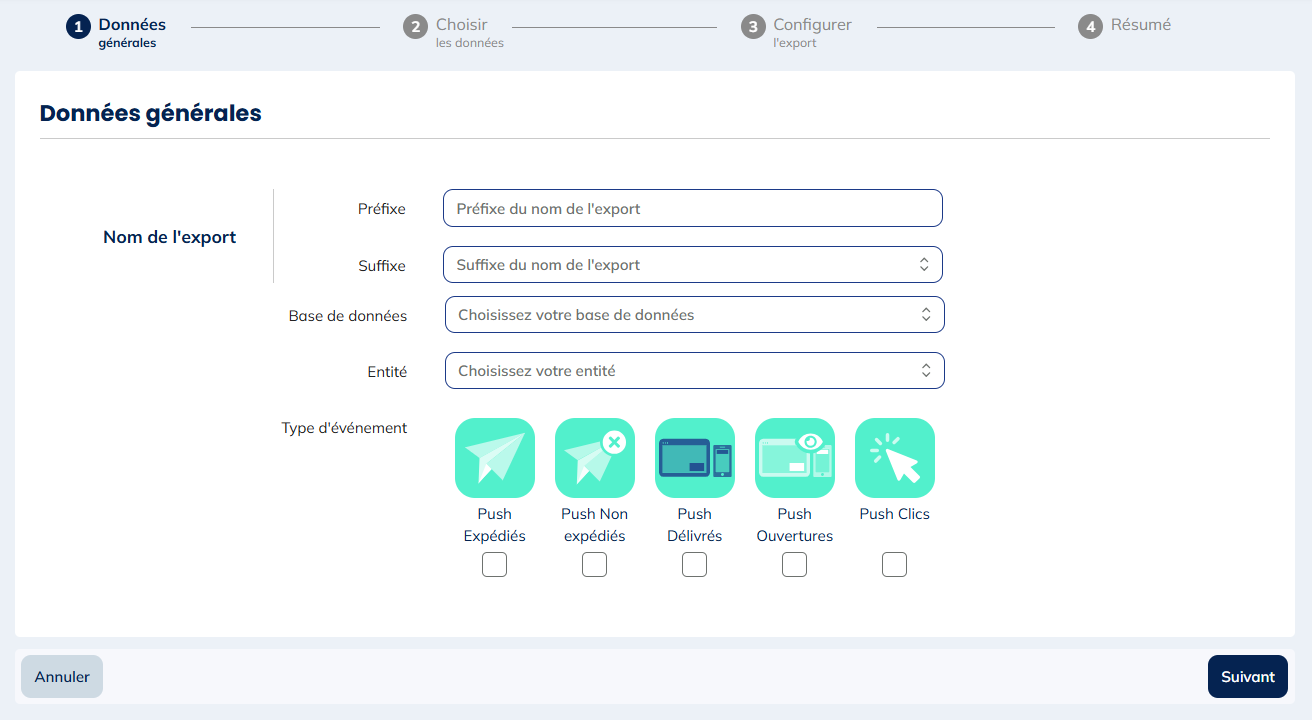Click the Push Clics cursor icon
Screen dimensions: 1312x720
tap(894, 458)
